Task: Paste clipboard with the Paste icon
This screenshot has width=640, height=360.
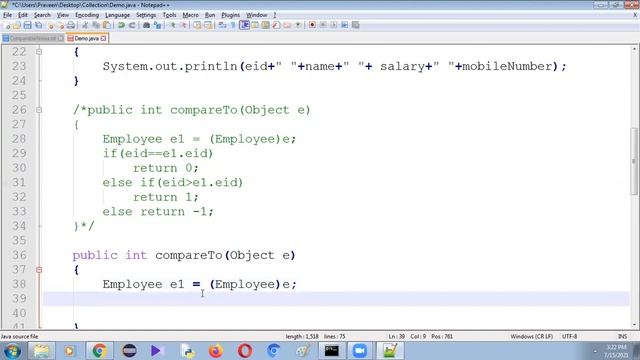Action: pyautogui.click(x=107, y=25)
